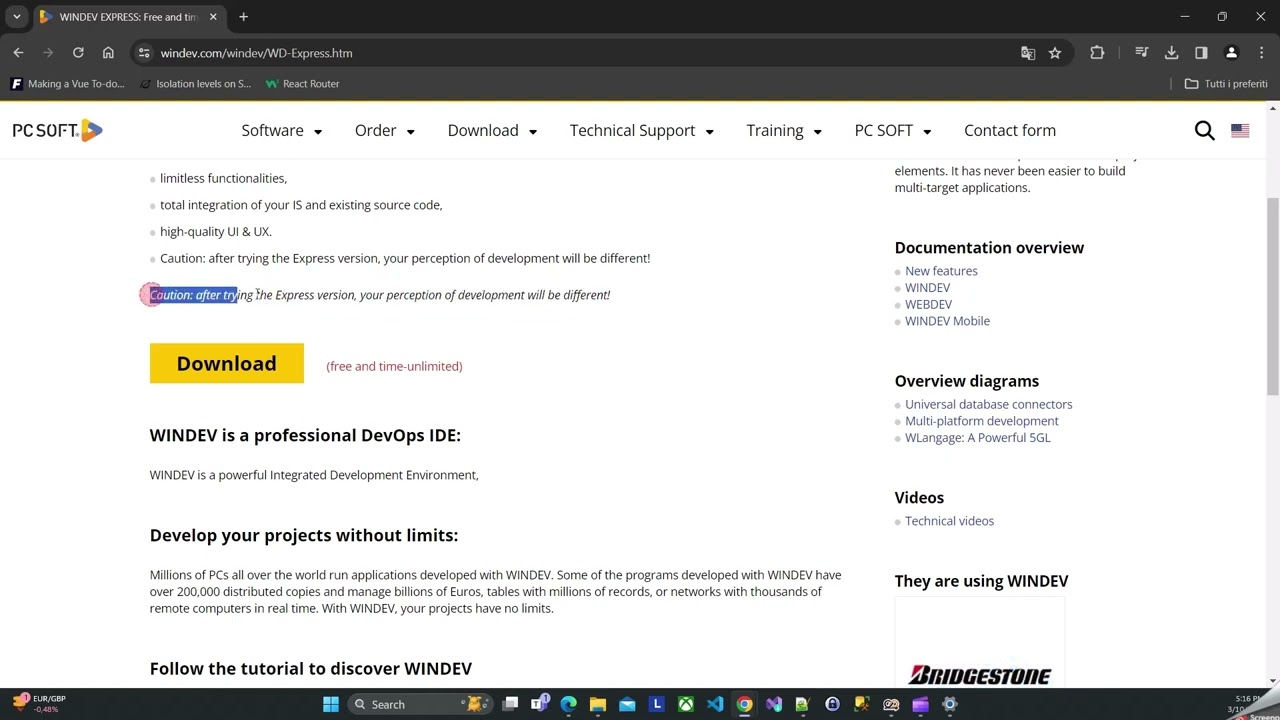Open the React Router bookmark

(x=302, y=84)
